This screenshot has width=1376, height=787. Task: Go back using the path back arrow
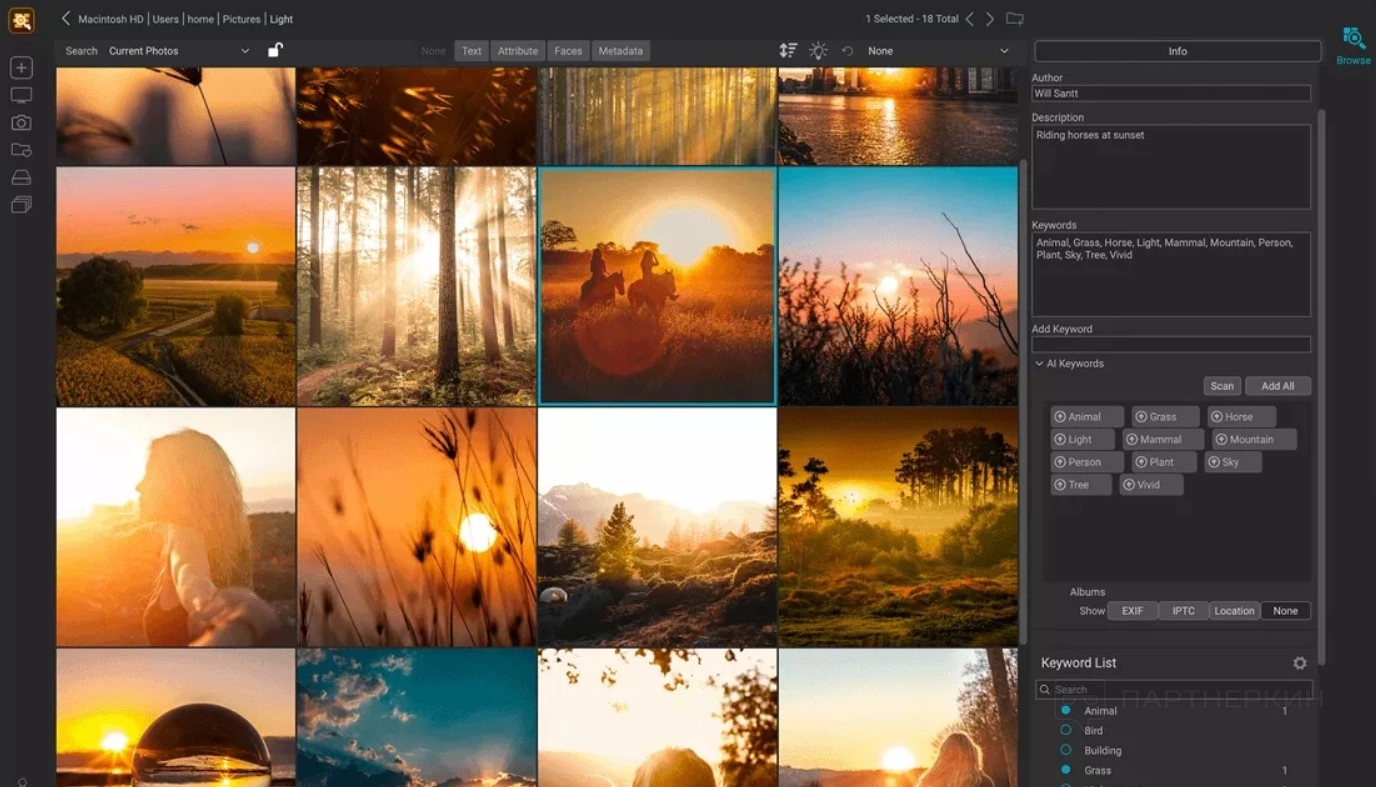pos(66,18)
